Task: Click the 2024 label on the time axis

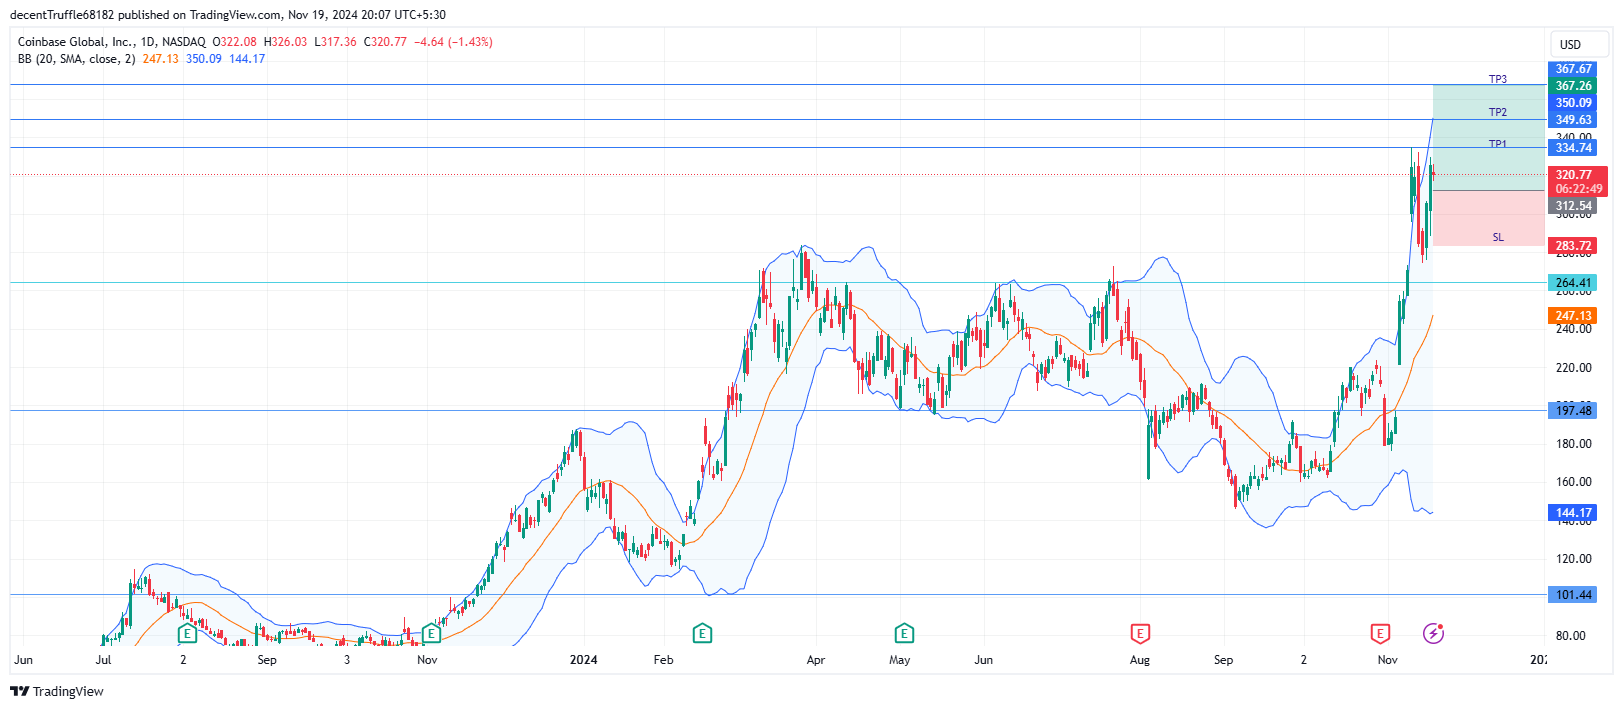Action: [583, 660]
